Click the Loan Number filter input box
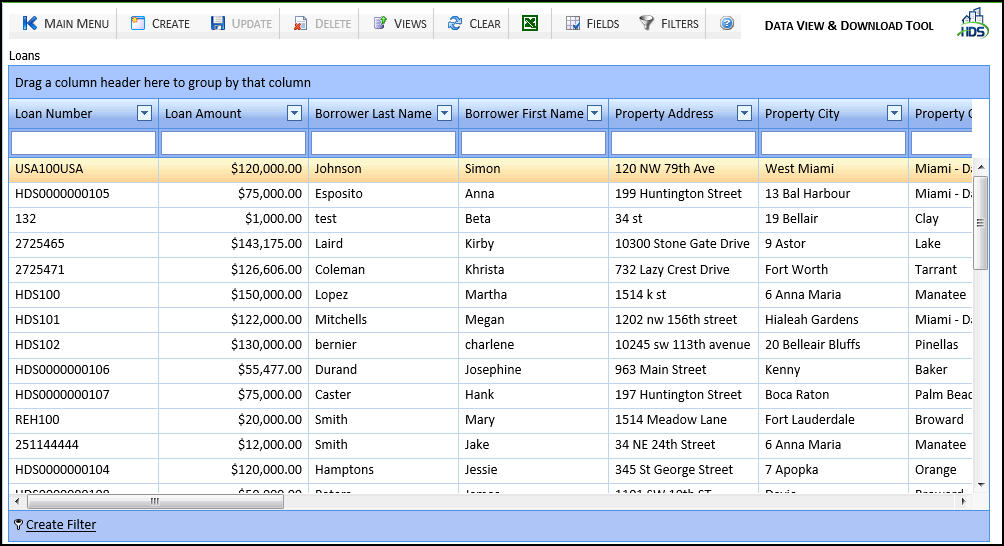Viewport: 1004px width, 546px height. pyautogui.click(x=83, y=143)
